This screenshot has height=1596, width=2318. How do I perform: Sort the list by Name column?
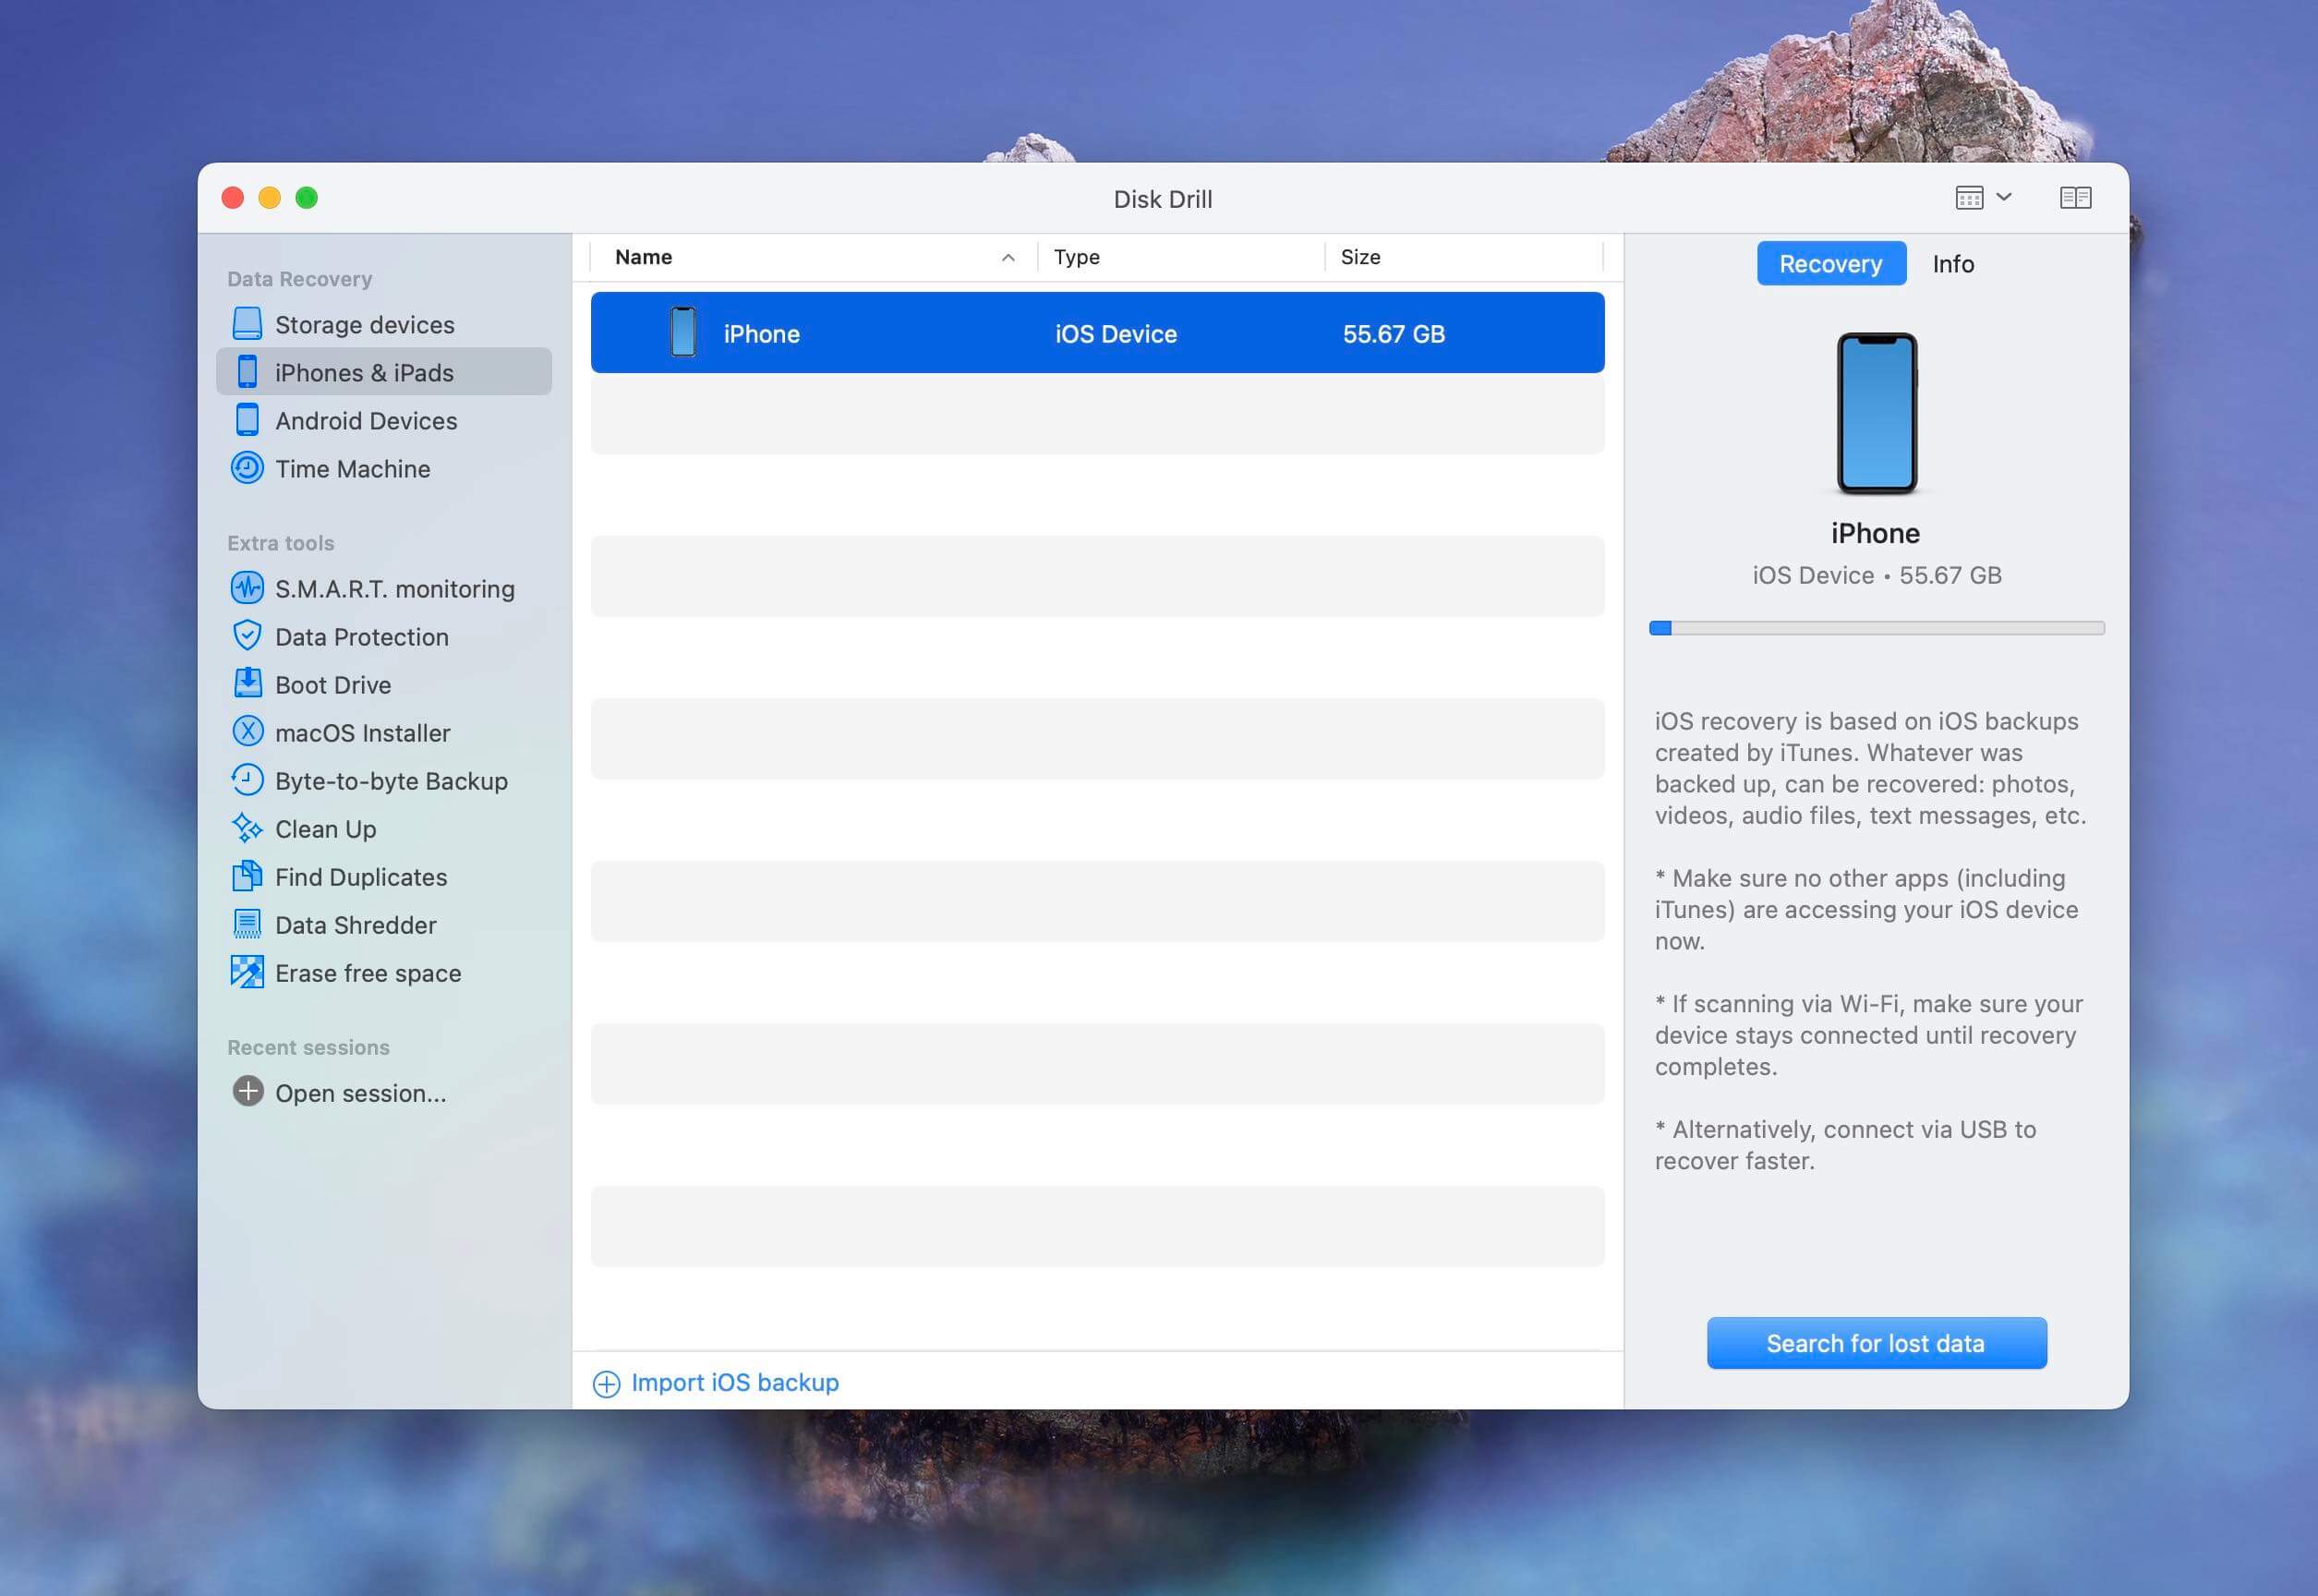click(x=643, y=257)
